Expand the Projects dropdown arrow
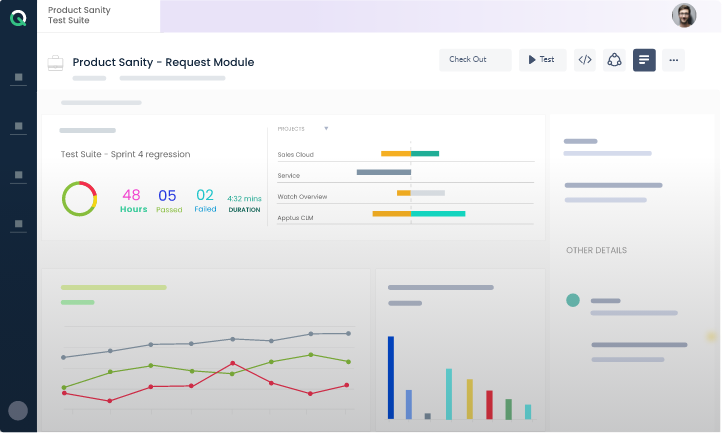The width and height of the screenshot is (725, 433). click(326, 129)
